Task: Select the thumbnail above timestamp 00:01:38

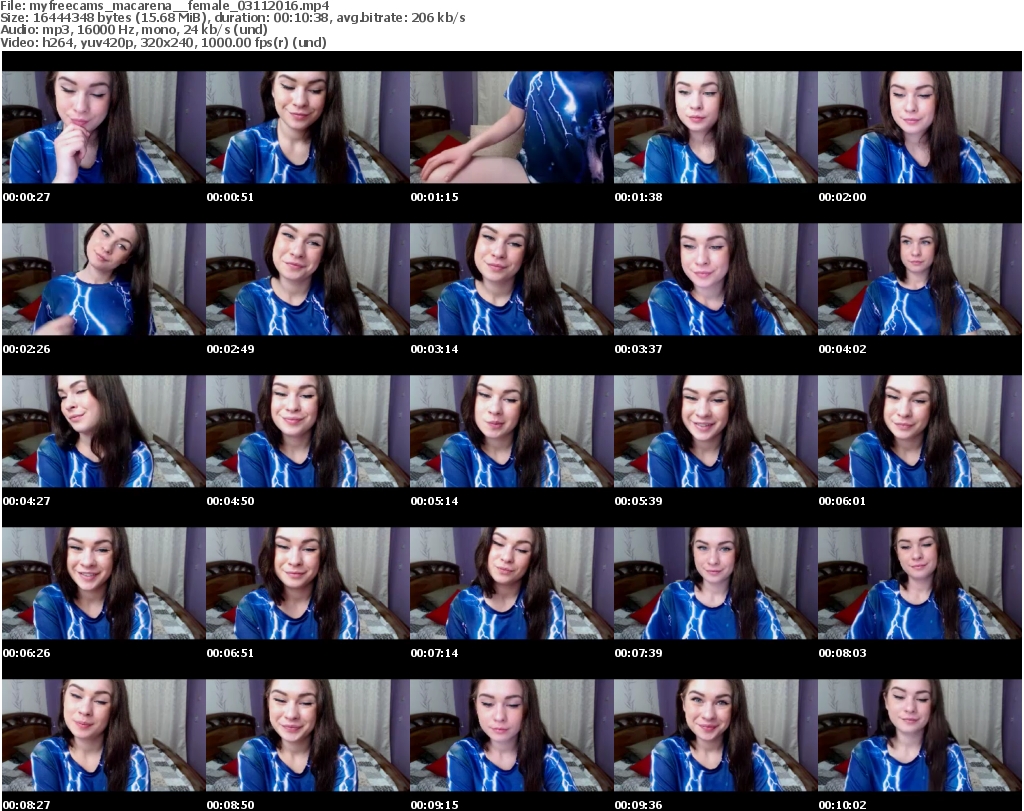Action: tap(715, 127)
